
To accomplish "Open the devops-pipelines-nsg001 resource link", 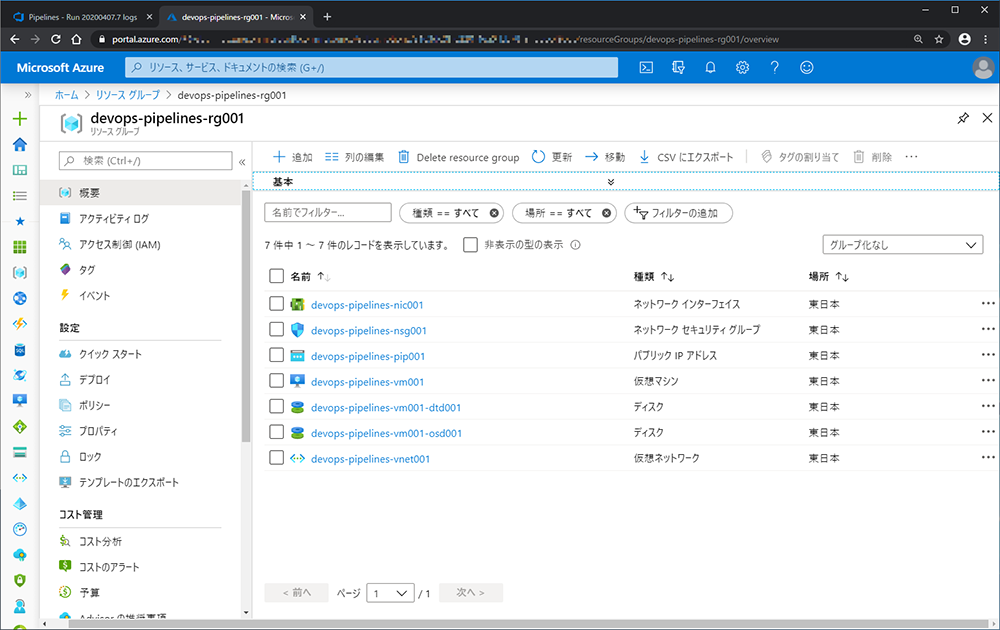I will pos(369,330).
